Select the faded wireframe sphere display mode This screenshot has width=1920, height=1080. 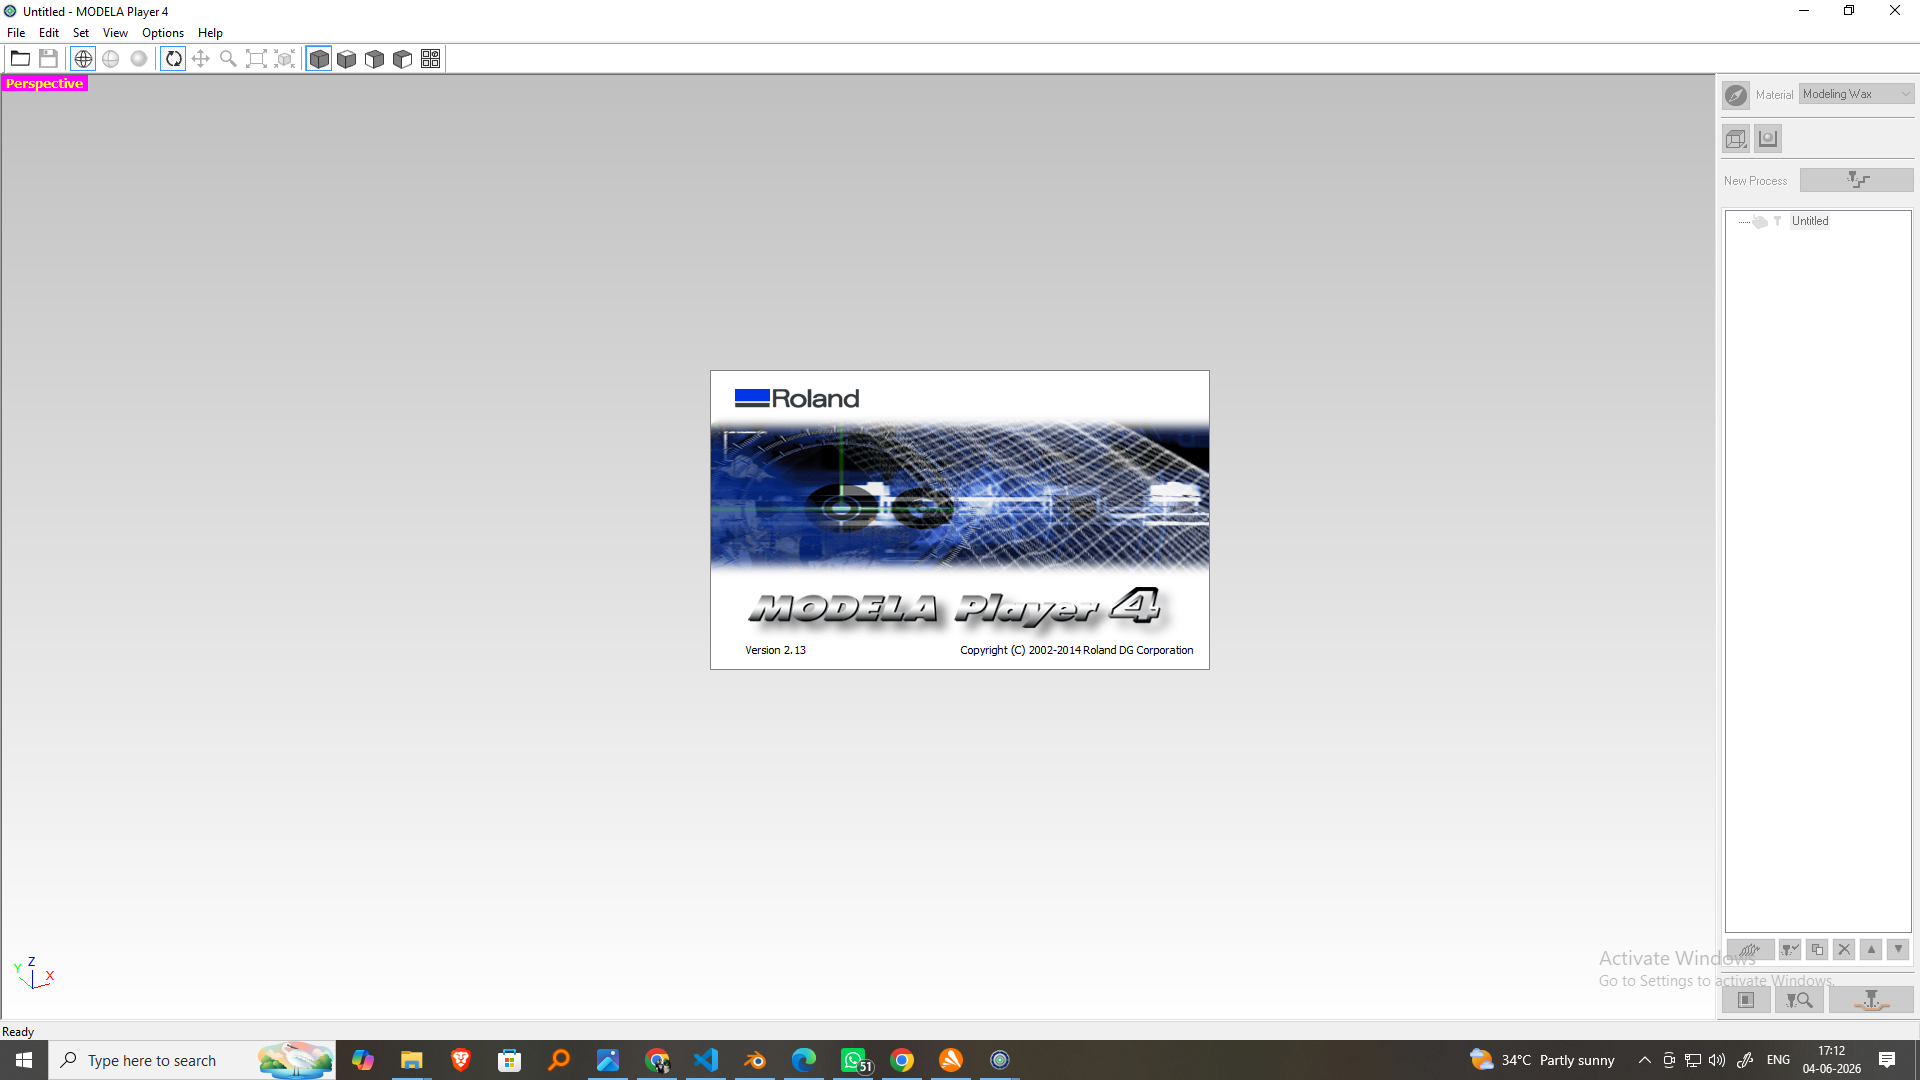(x=111, y=59)
